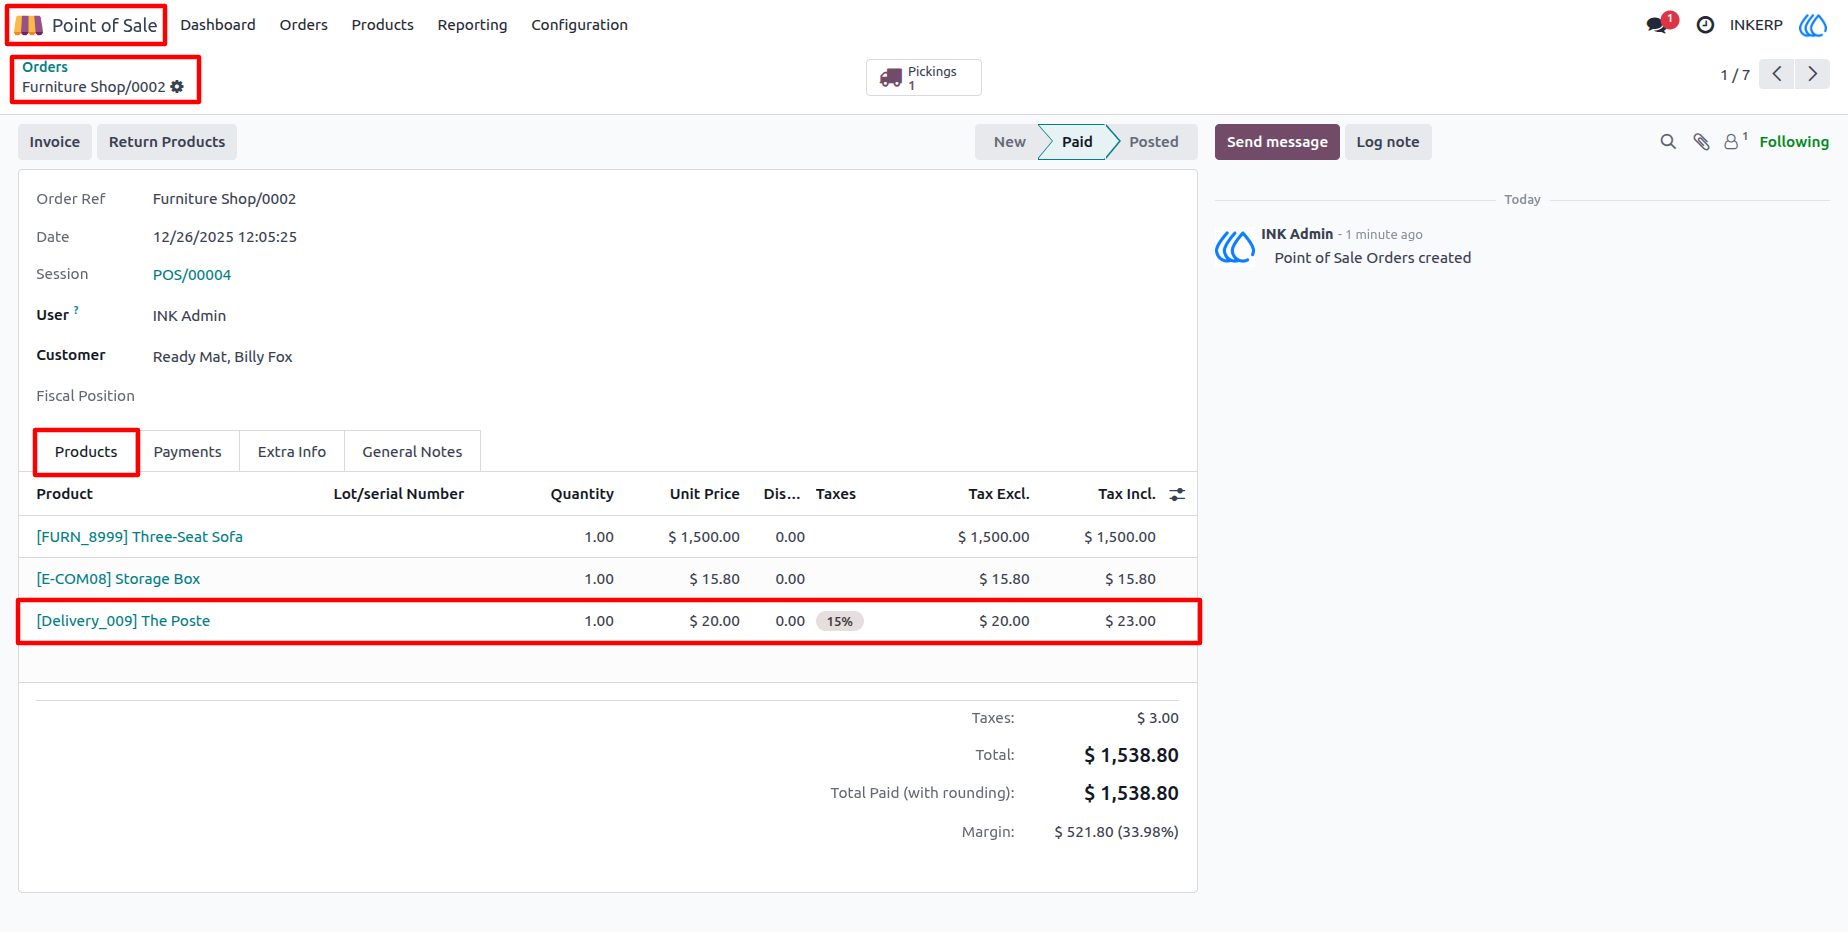Open the Storage Box product link
The width and height of the screenshot is (1848, 932).
tap(118, 579)
